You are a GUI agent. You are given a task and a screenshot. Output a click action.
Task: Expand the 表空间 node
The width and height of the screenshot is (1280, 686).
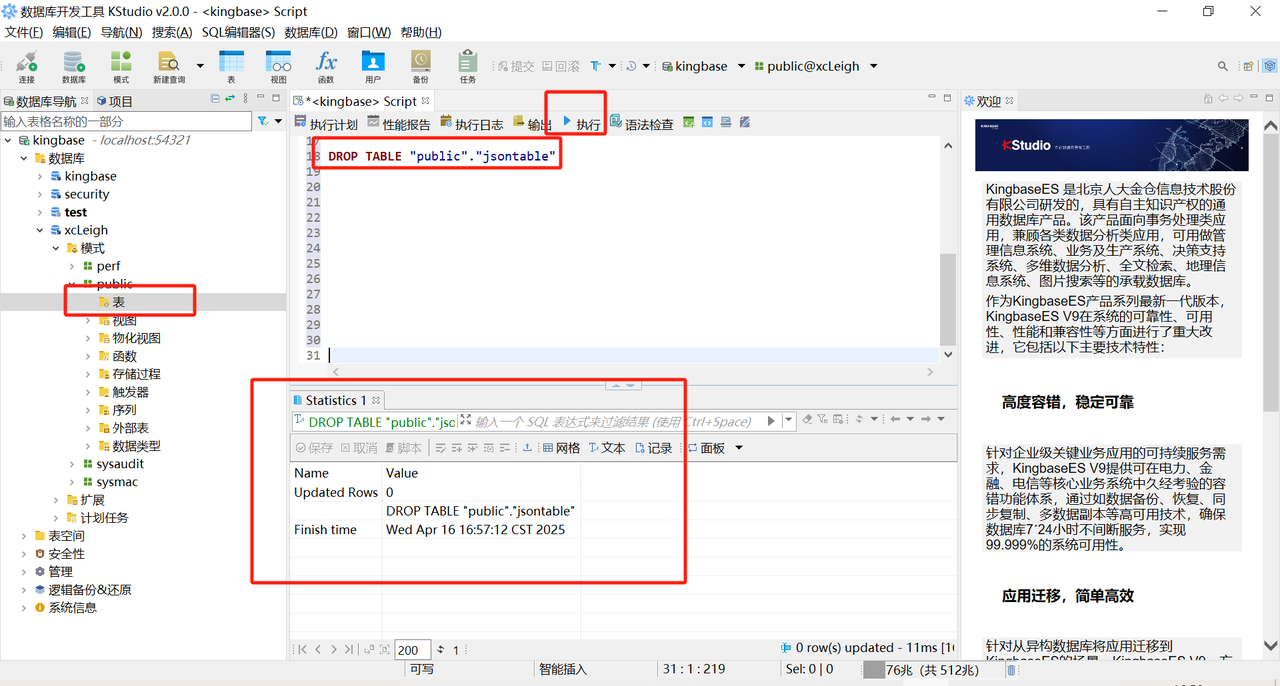click(x=25, y=536)
